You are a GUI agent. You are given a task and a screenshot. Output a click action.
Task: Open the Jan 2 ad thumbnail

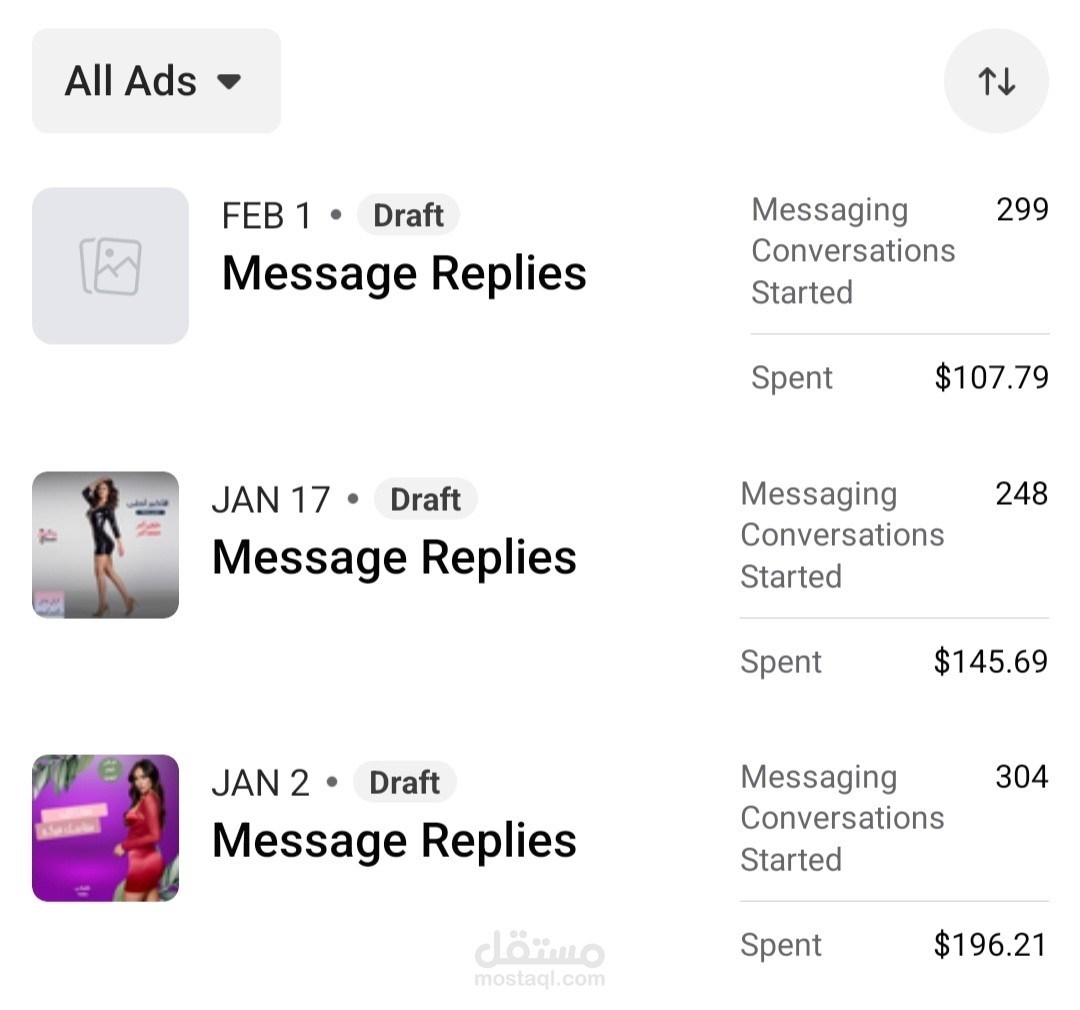(x=106, y=828)
